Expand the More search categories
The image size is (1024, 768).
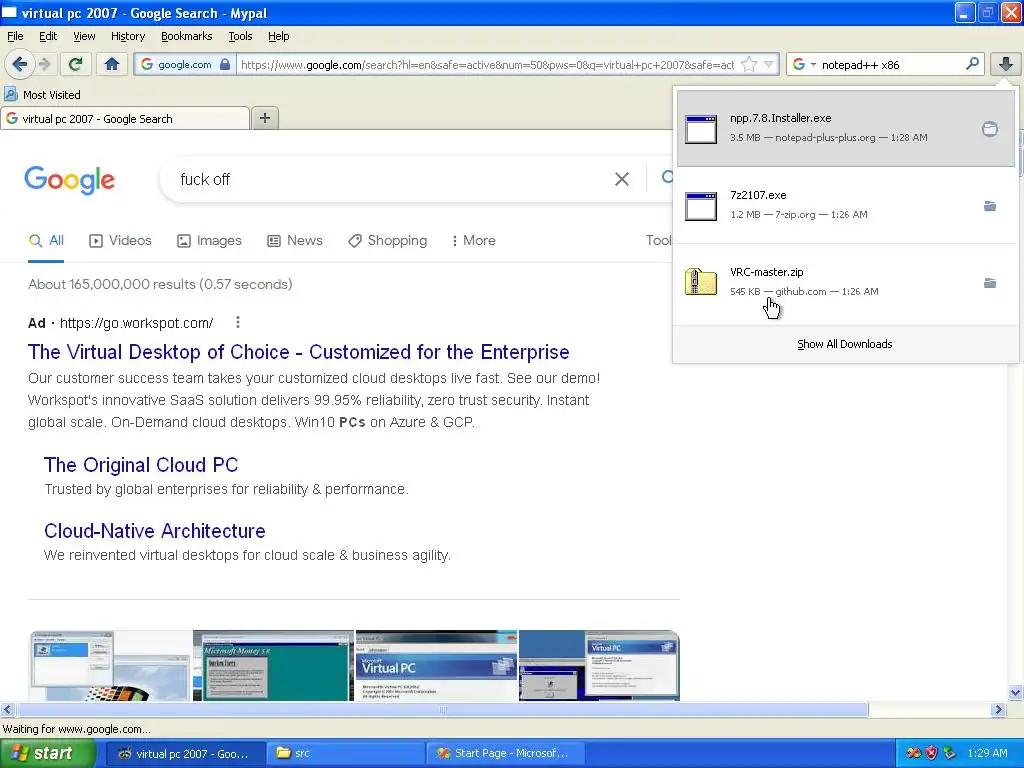pyautogui.click(x=473, y=240)
